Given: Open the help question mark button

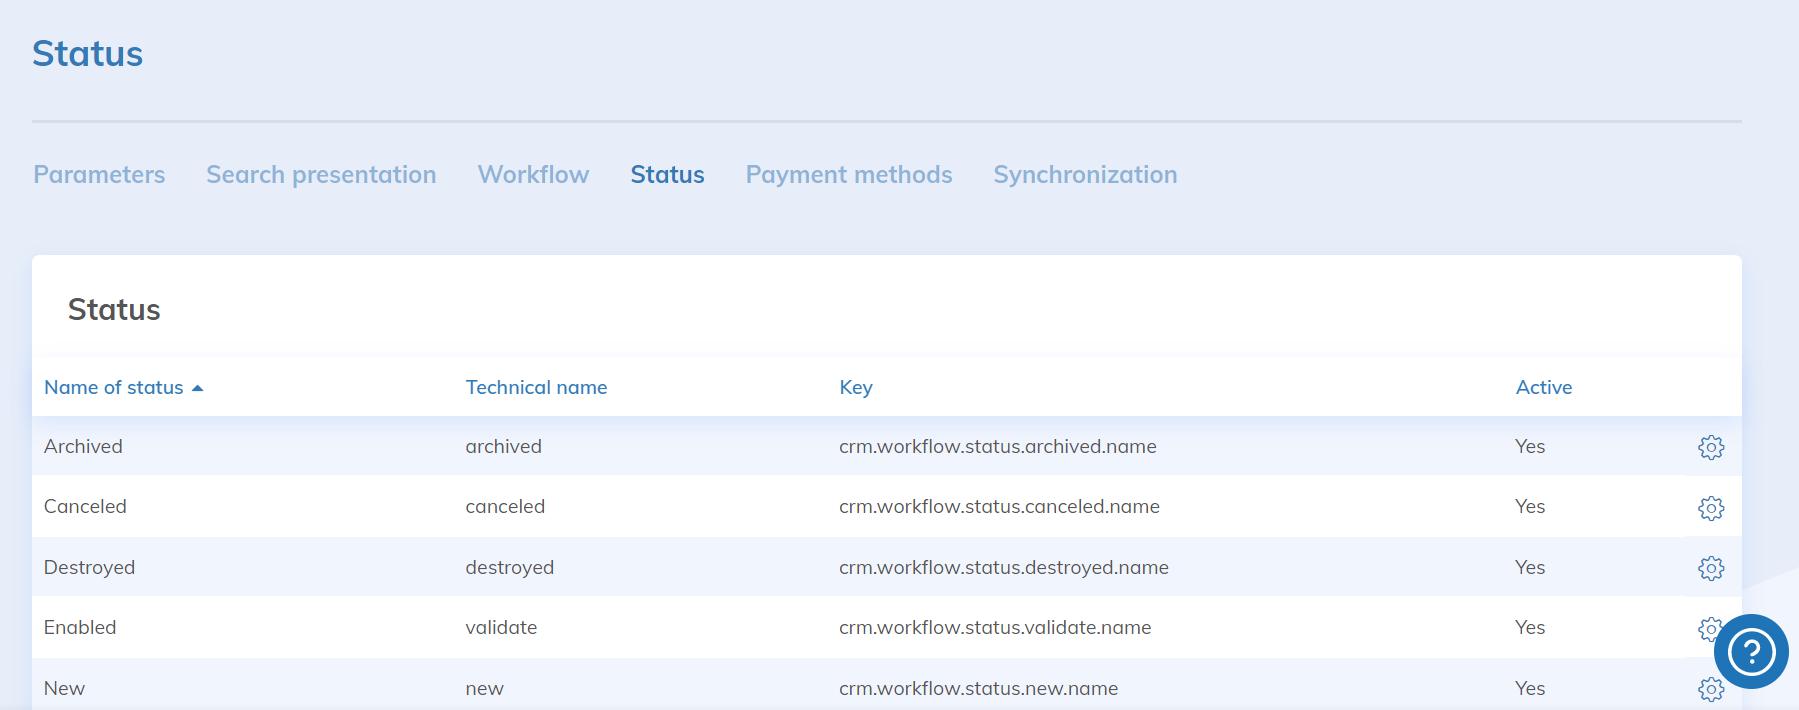Looking at the screenshot, I should (1750, 652).
